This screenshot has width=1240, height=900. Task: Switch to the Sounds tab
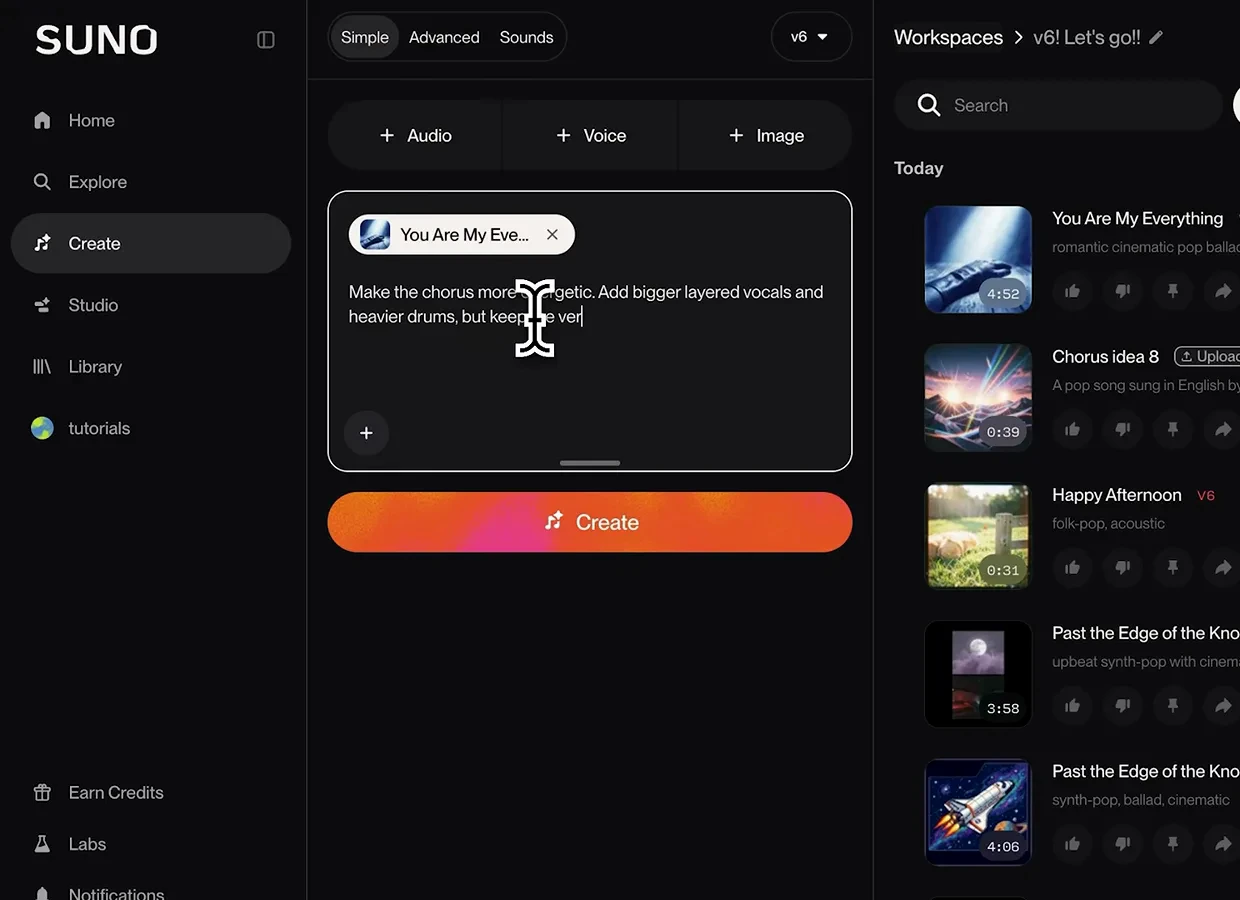526,37
